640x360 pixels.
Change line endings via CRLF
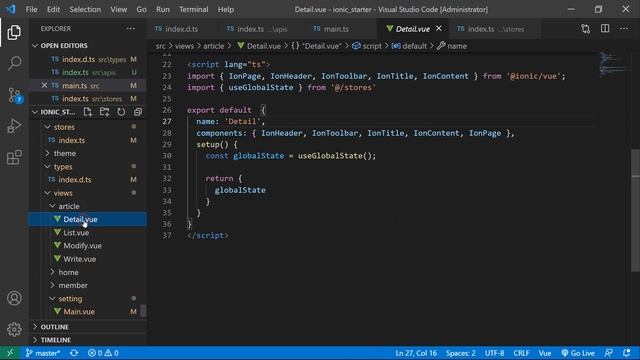coord(521,353)
